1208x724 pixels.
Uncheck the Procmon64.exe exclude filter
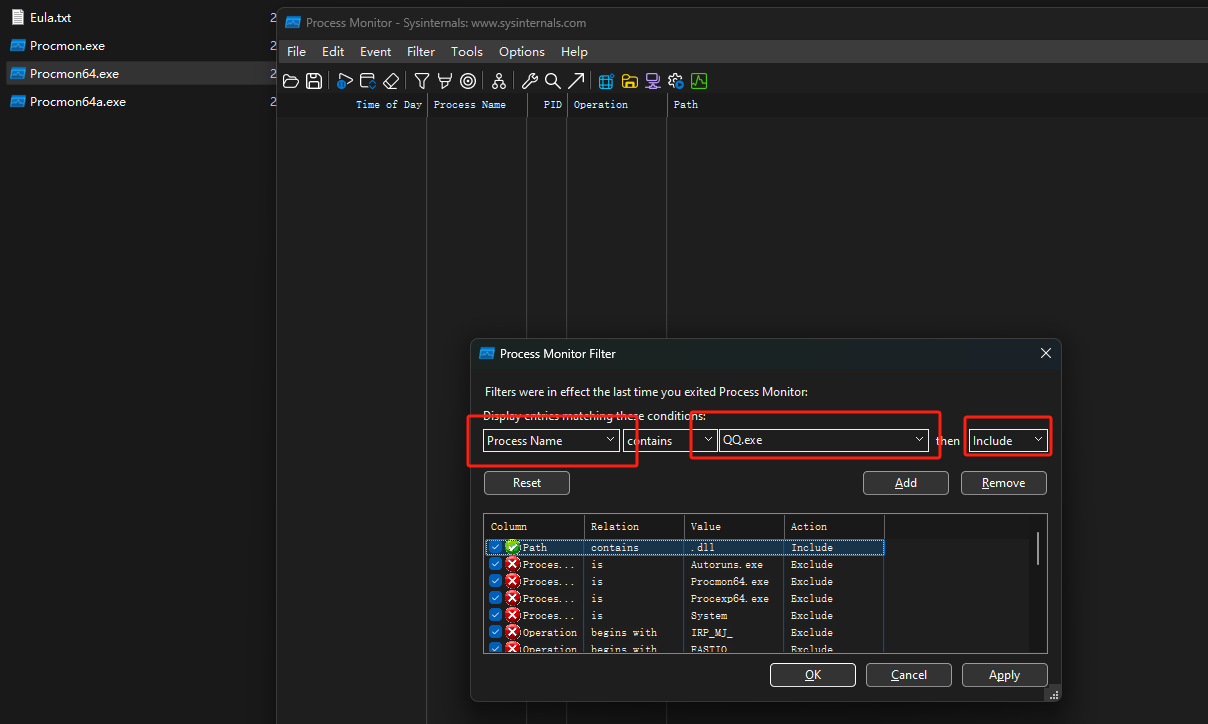(495, 581)
